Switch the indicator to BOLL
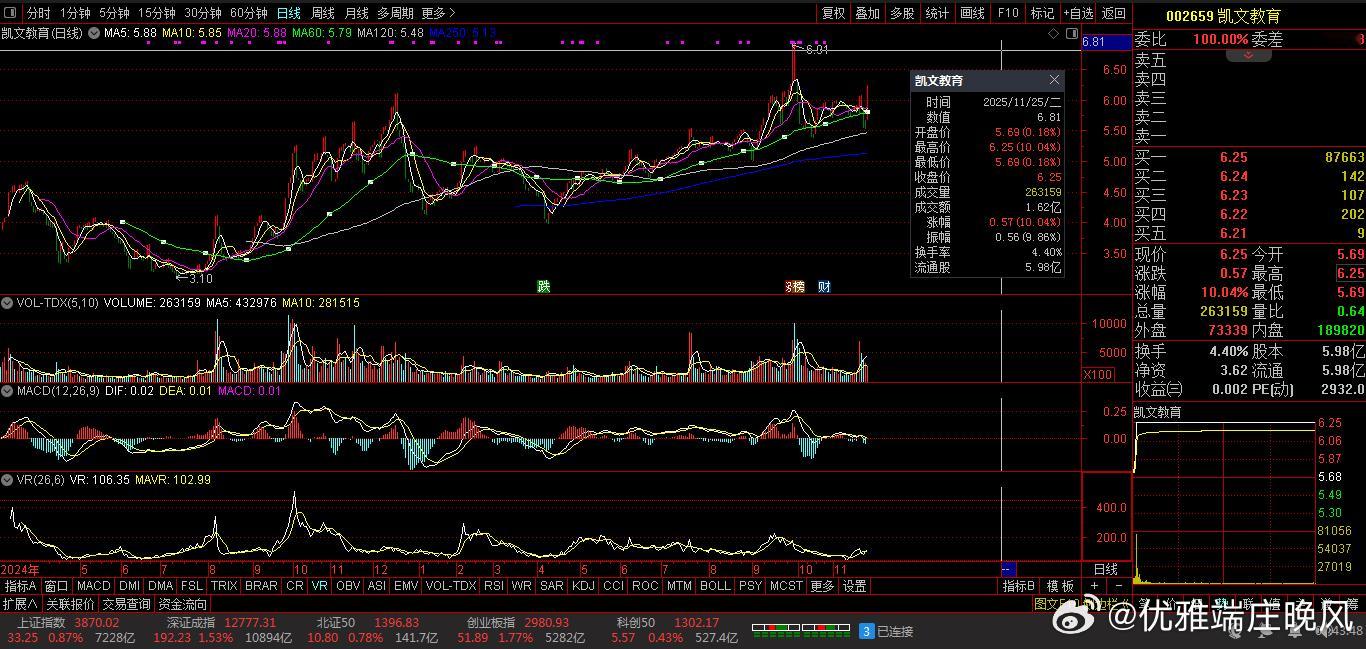 point(714,586)
